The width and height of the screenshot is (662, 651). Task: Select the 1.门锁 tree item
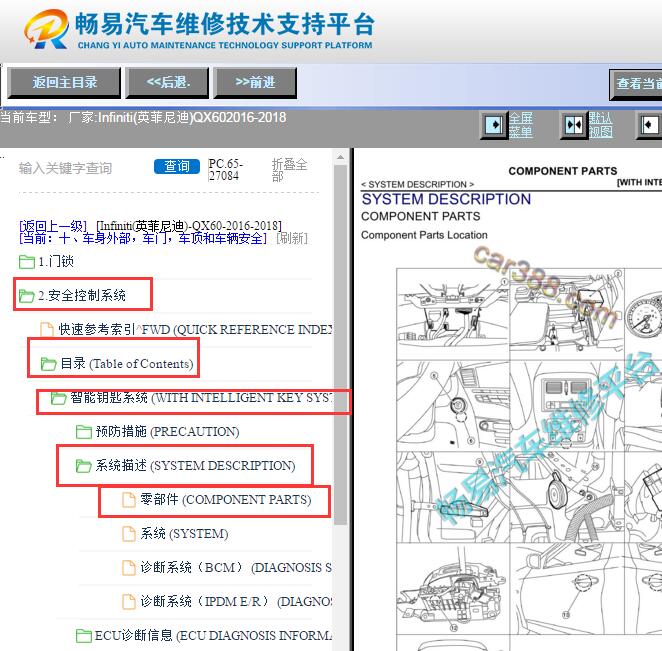click(x=56, y=262)
